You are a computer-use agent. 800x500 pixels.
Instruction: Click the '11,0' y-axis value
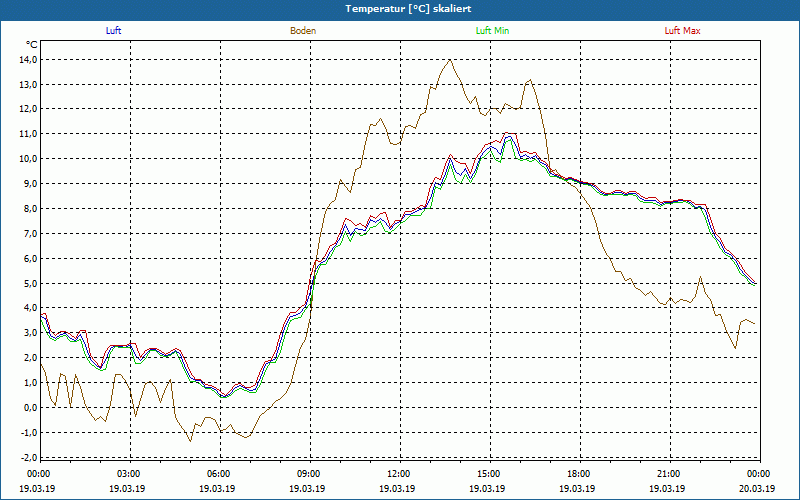(29, 134)
